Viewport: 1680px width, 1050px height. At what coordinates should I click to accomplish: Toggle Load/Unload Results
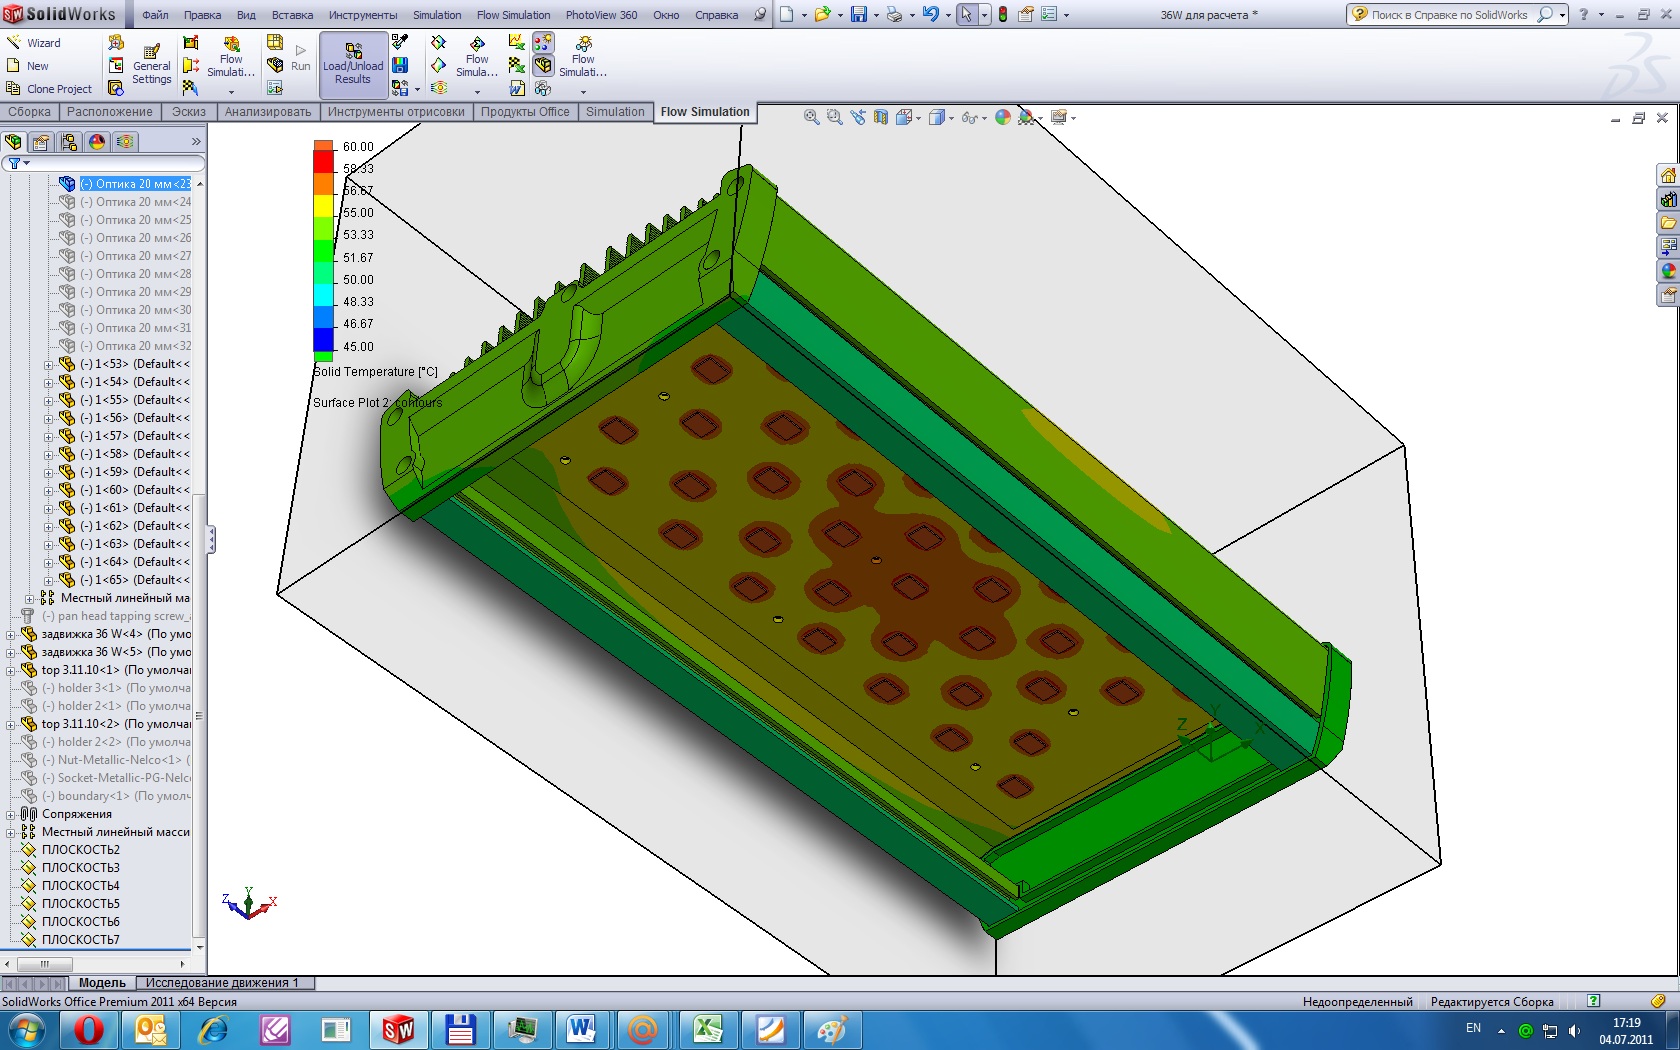click(353, 64)
